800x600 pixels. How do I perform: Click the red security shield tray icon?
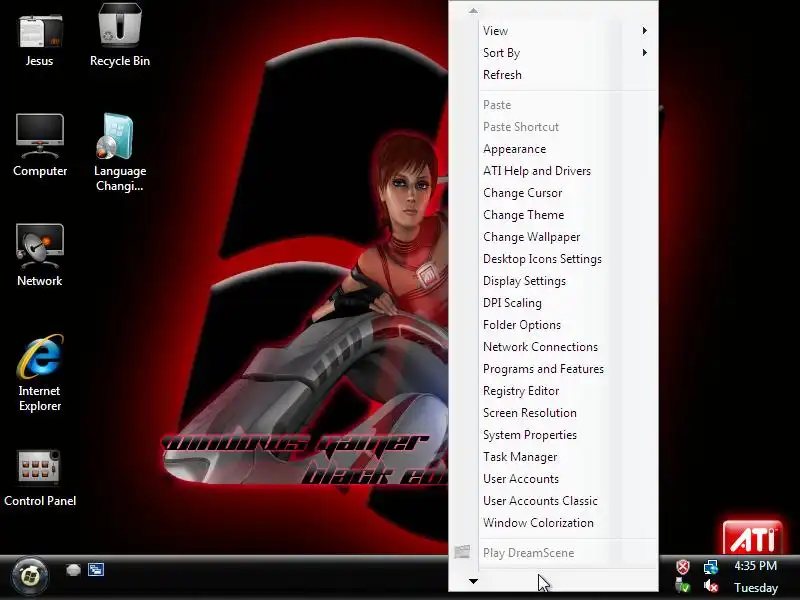click(683, 567)
